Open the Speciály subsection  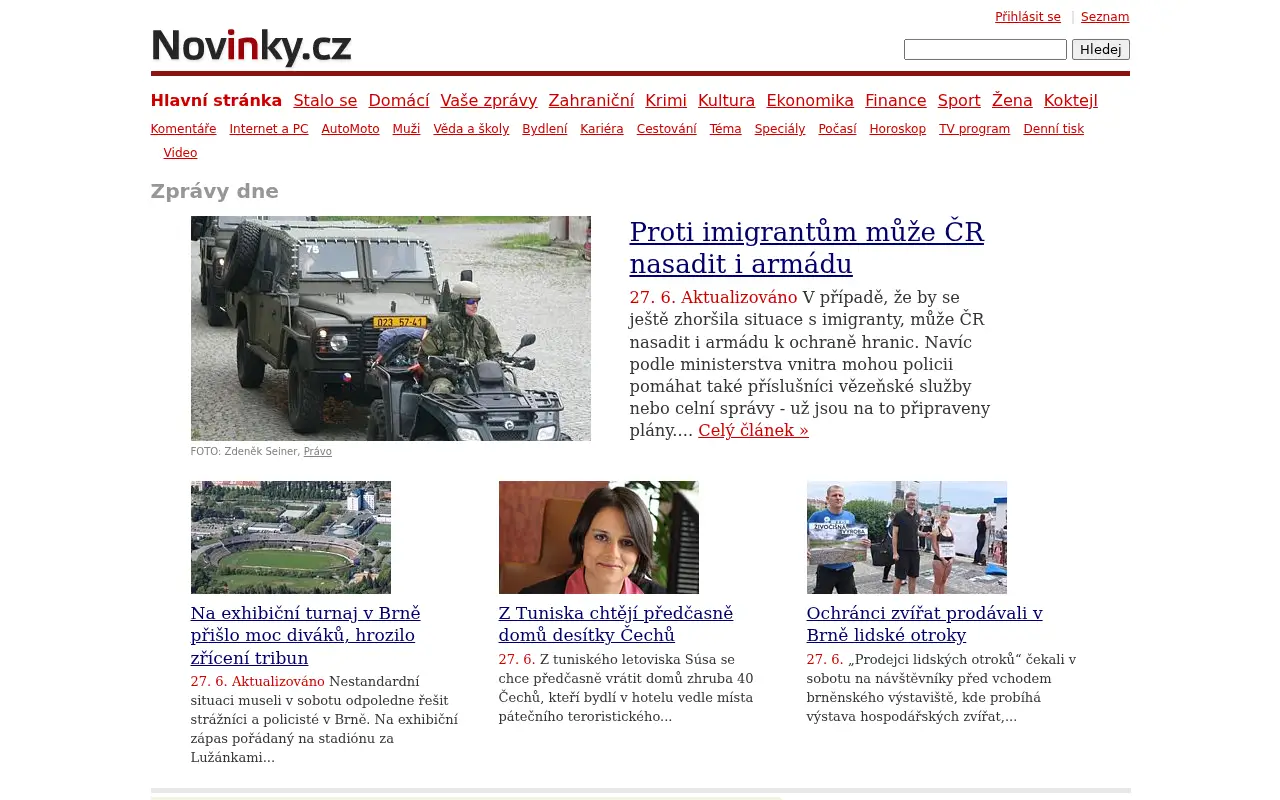780,129
